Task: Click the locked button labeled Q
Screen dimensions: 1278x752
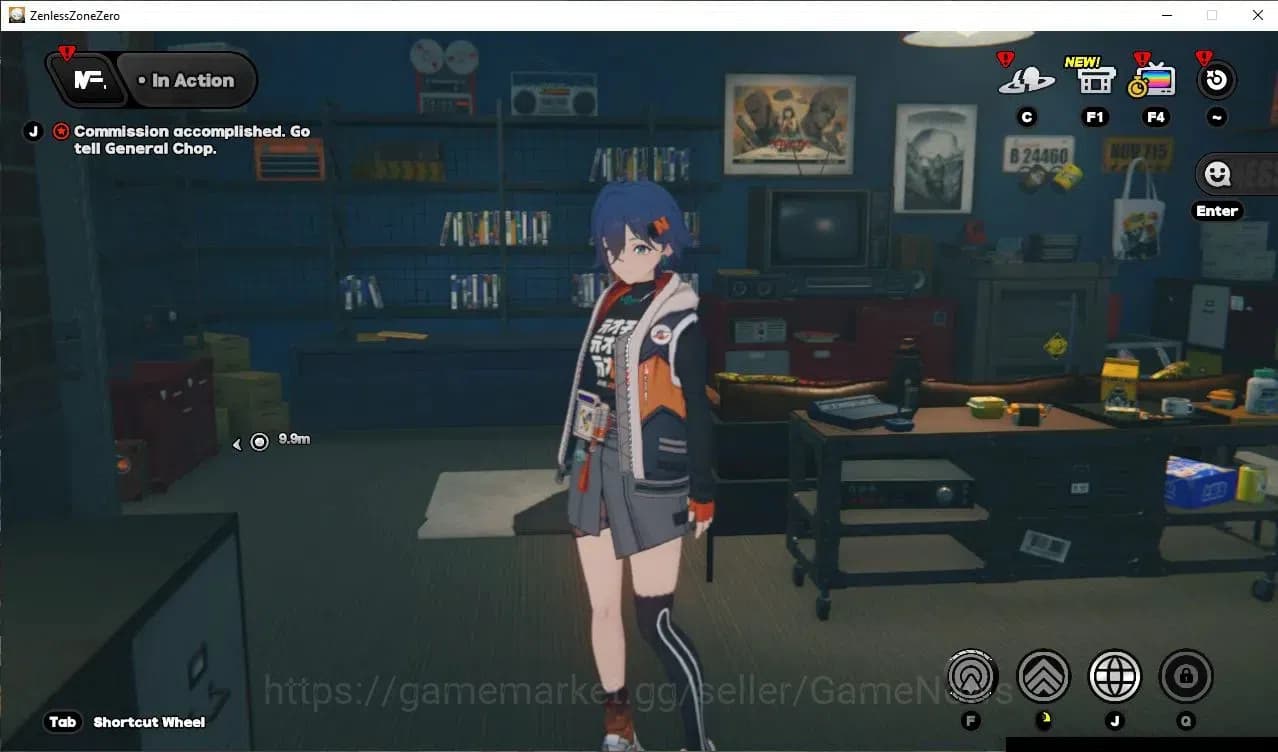Action: pos(1186,677)
